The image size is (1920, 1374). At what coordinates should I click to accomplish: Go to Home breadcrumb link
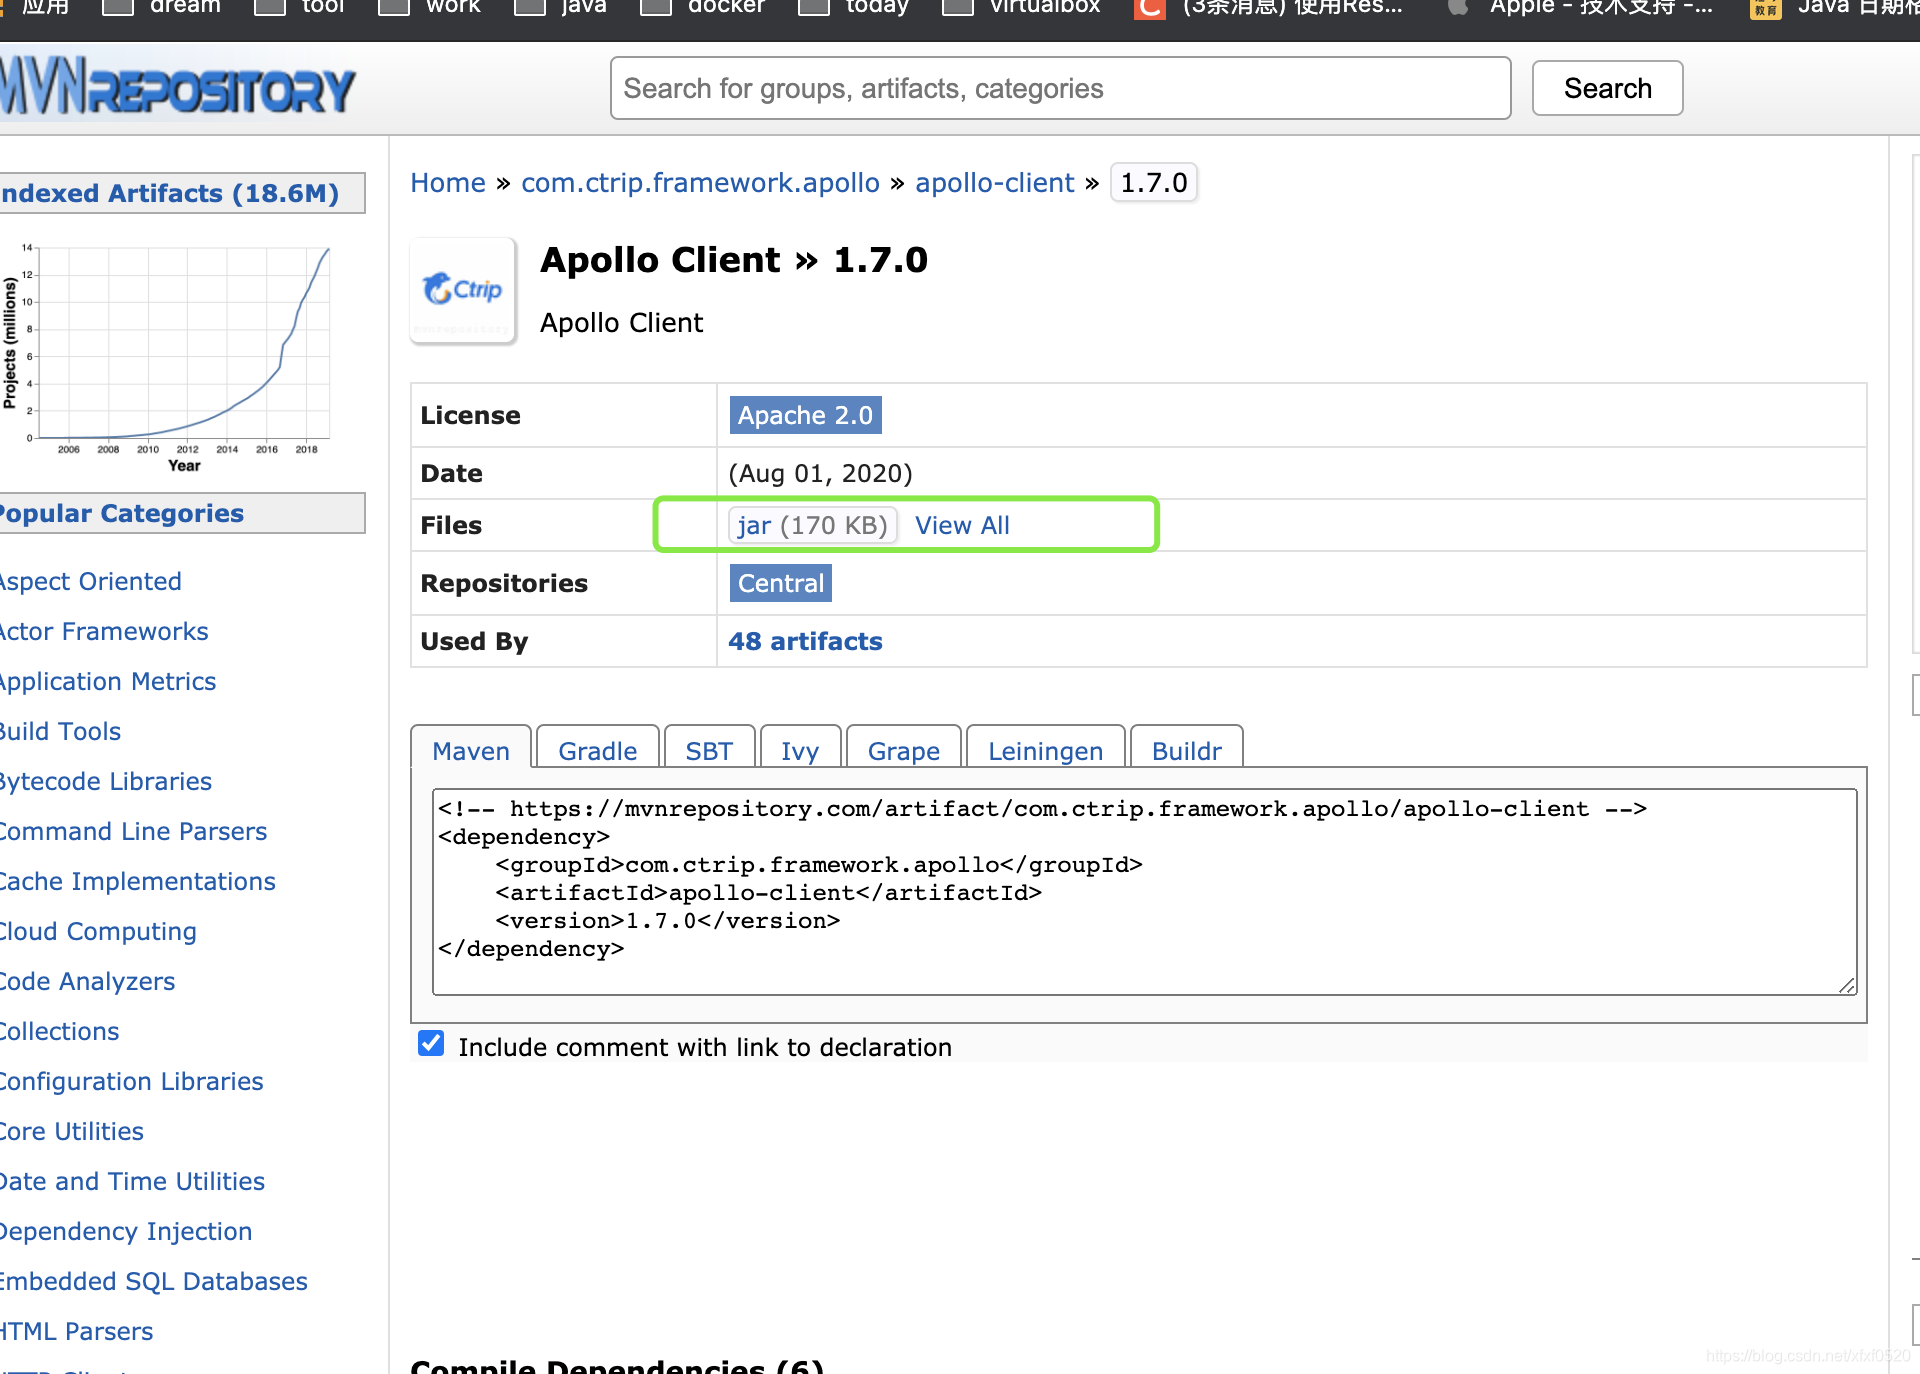point(448,183)
